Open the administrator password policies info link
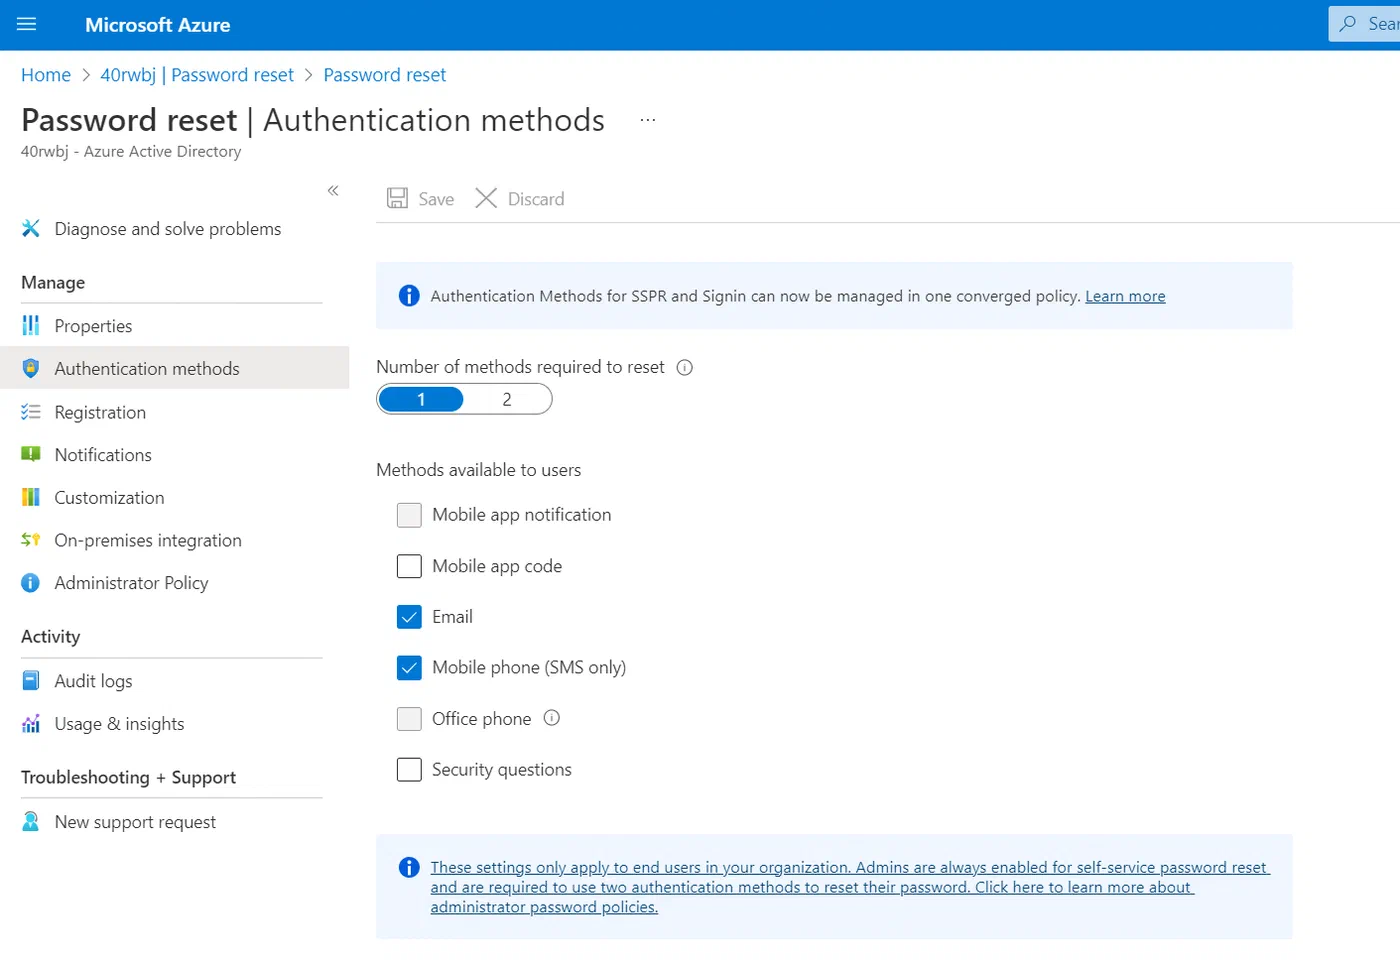1400x962 pixels. pos(850,887)
